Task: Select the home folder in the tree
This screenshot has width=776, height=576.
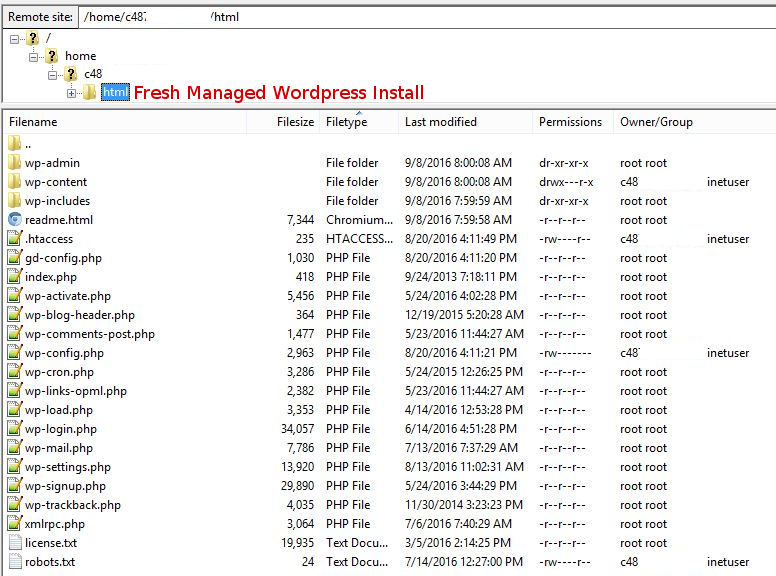Action: 81,56
